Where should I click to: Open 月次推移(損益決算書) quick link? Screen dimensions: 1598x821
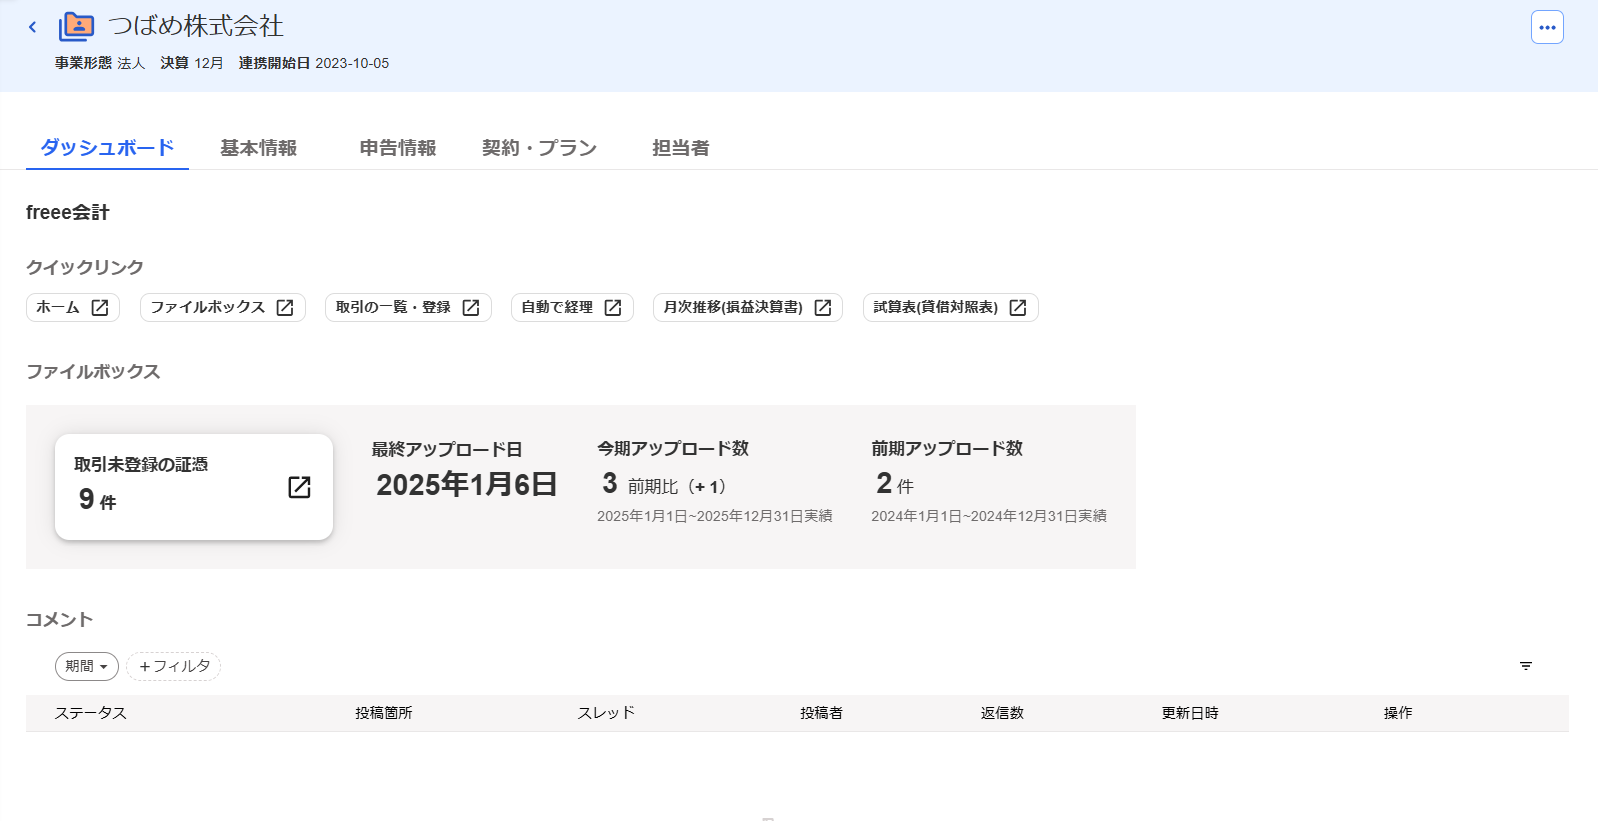pyautogui.click(x=748, y=307)
